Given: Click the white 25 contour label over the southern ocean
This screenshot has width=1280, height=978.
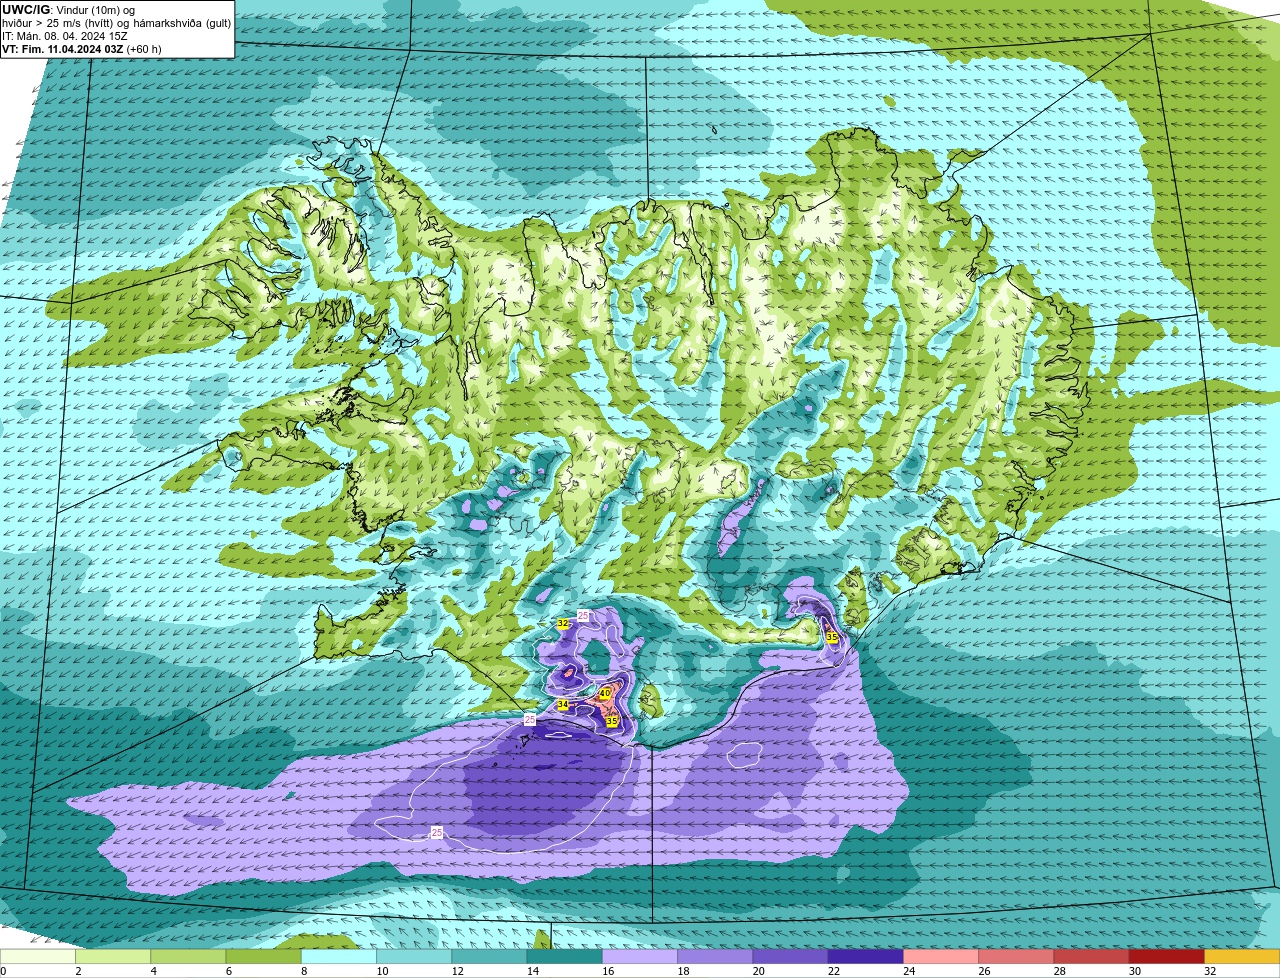Looking at the screenshot, I should pyautogui.click(x=437, y=832).
